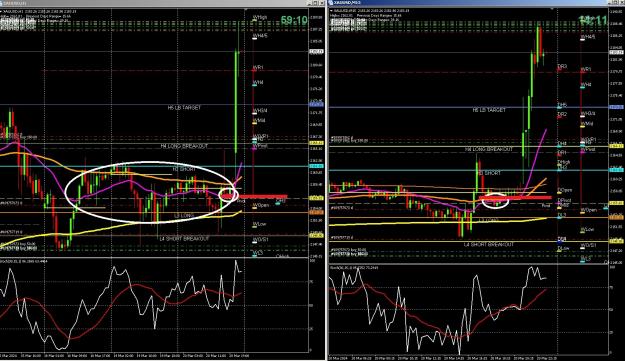Click cyan H3 price tag on H1 scale

[x=316, y=166]
